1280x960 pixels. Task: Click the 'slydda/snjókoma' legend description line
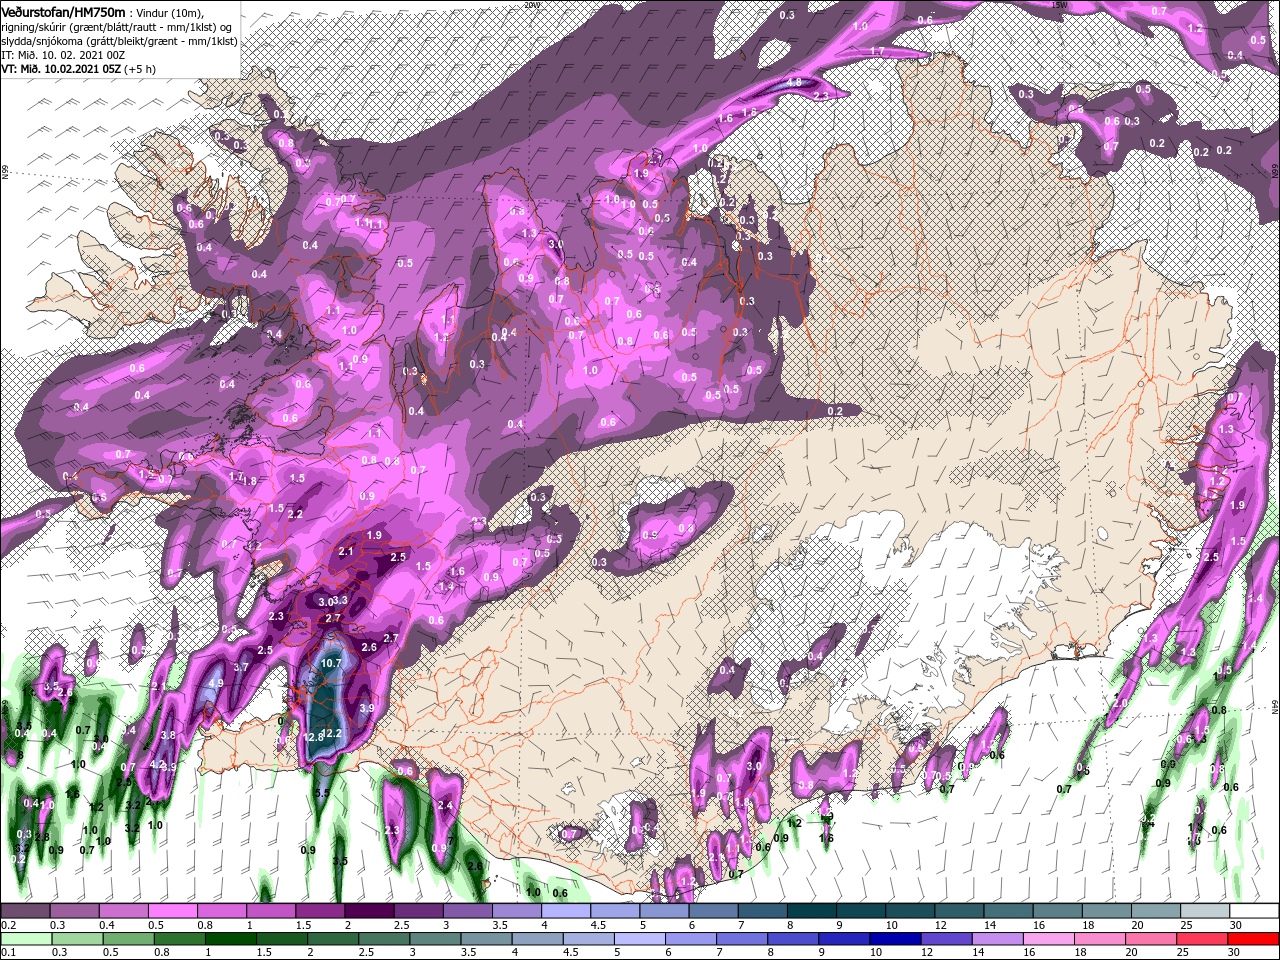(x=119, y=42)
